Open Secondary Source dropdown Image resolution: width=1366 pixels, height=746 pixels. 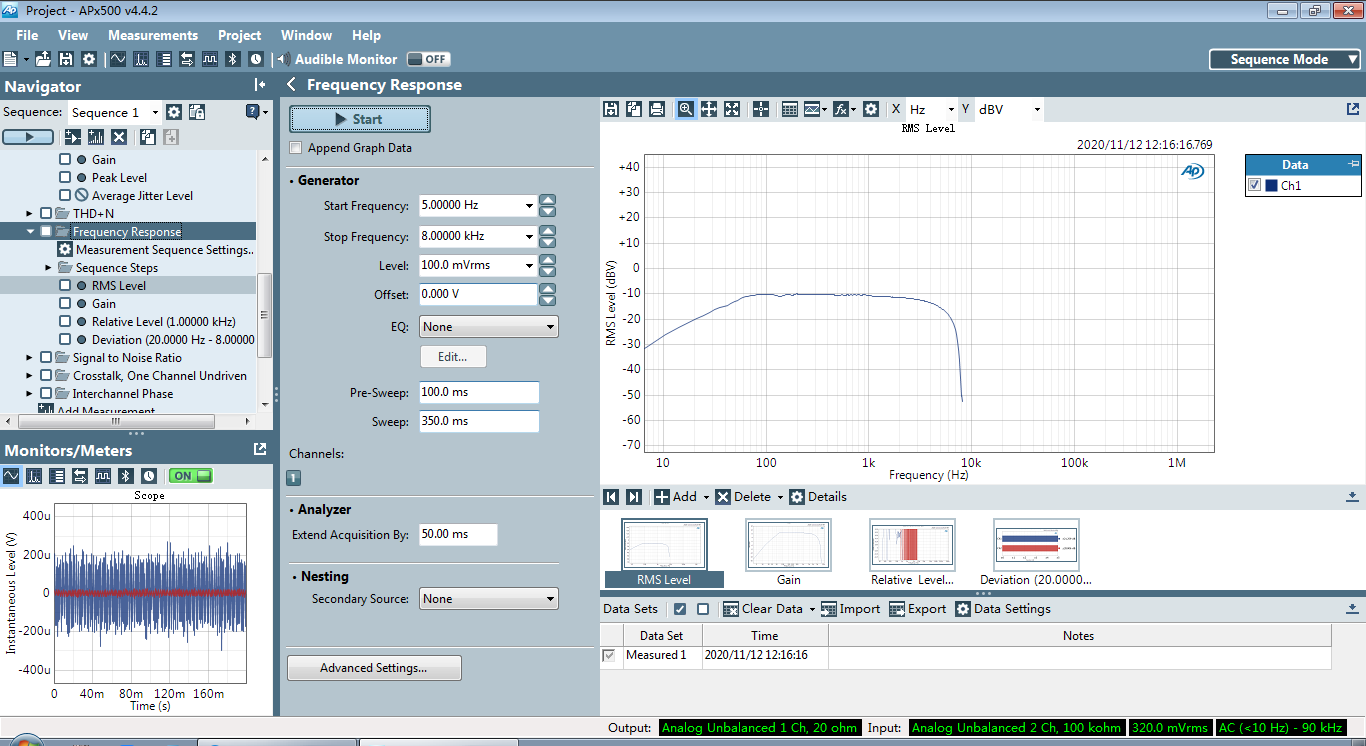coord(488,599)
